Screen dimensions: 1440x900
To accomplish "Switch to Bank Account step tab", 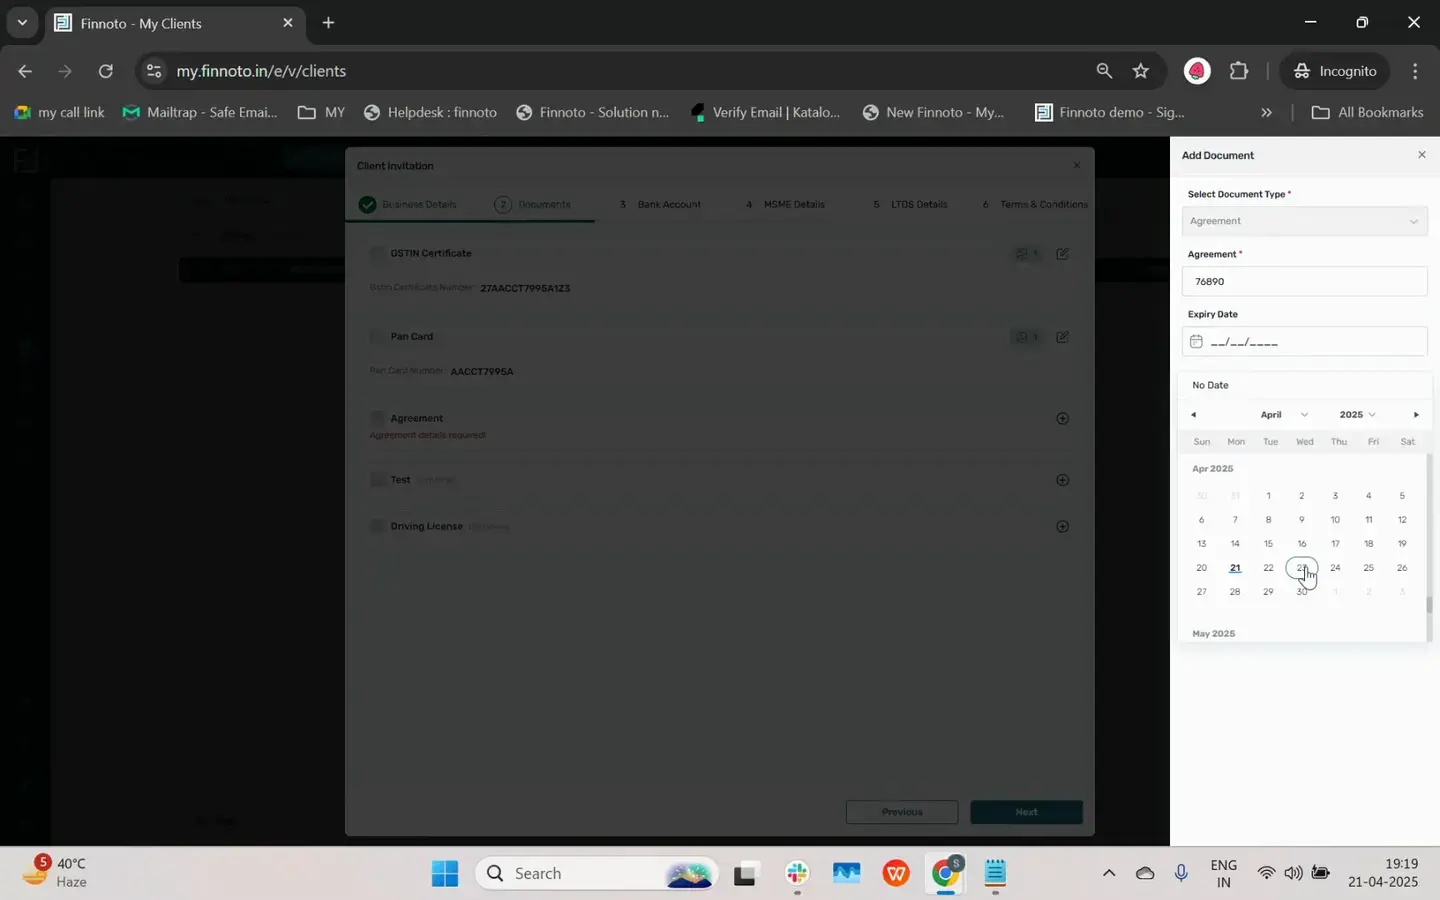I will 660,205.
